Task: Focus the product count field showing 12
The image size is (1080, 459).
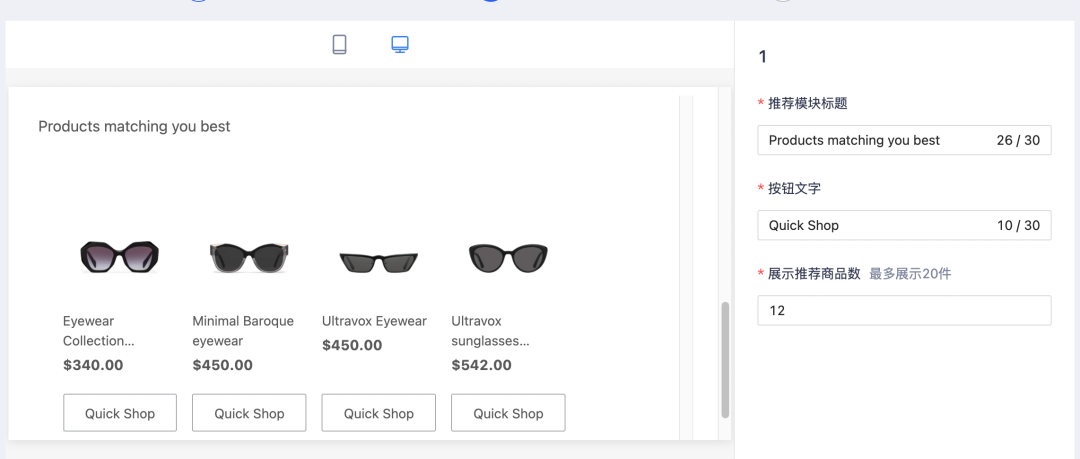Action: 904,310
